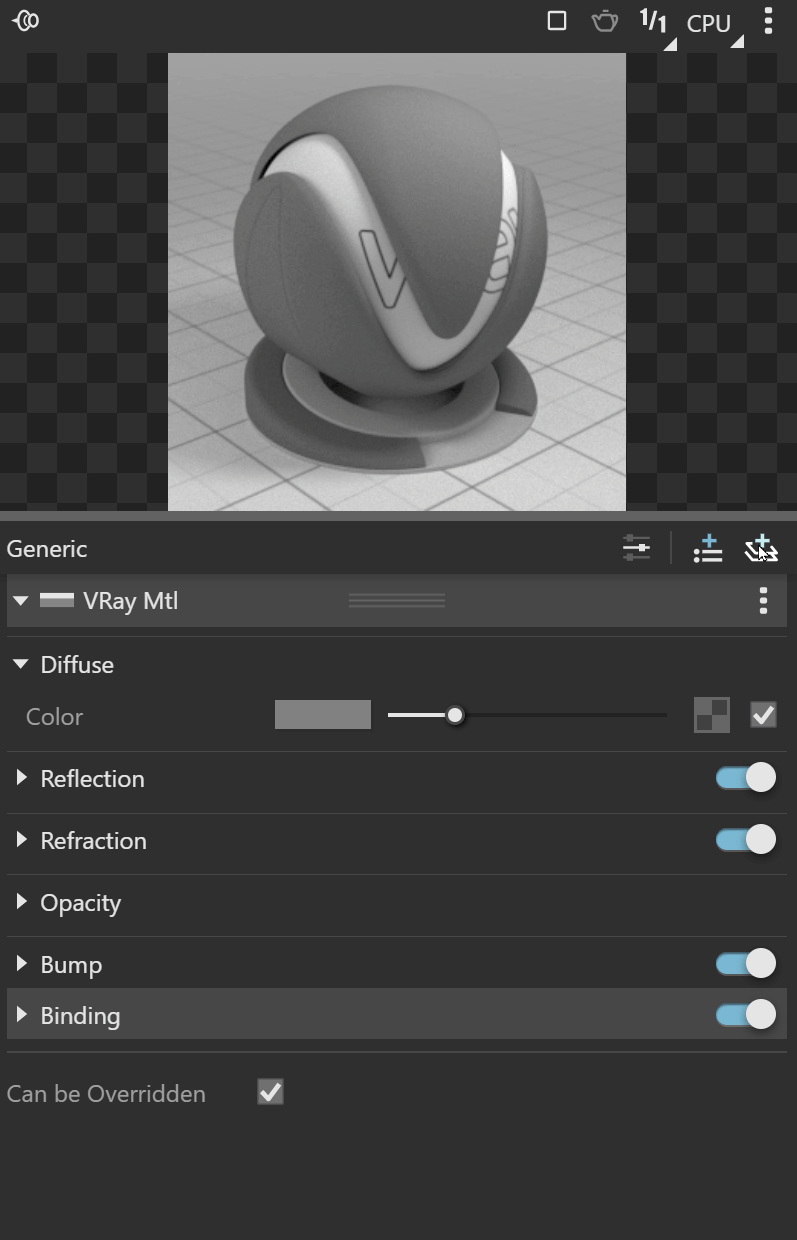The image size is (797, 1240).
Task: Click the sliders settings icon beside Generic
Action: click(x=636, y=548)
